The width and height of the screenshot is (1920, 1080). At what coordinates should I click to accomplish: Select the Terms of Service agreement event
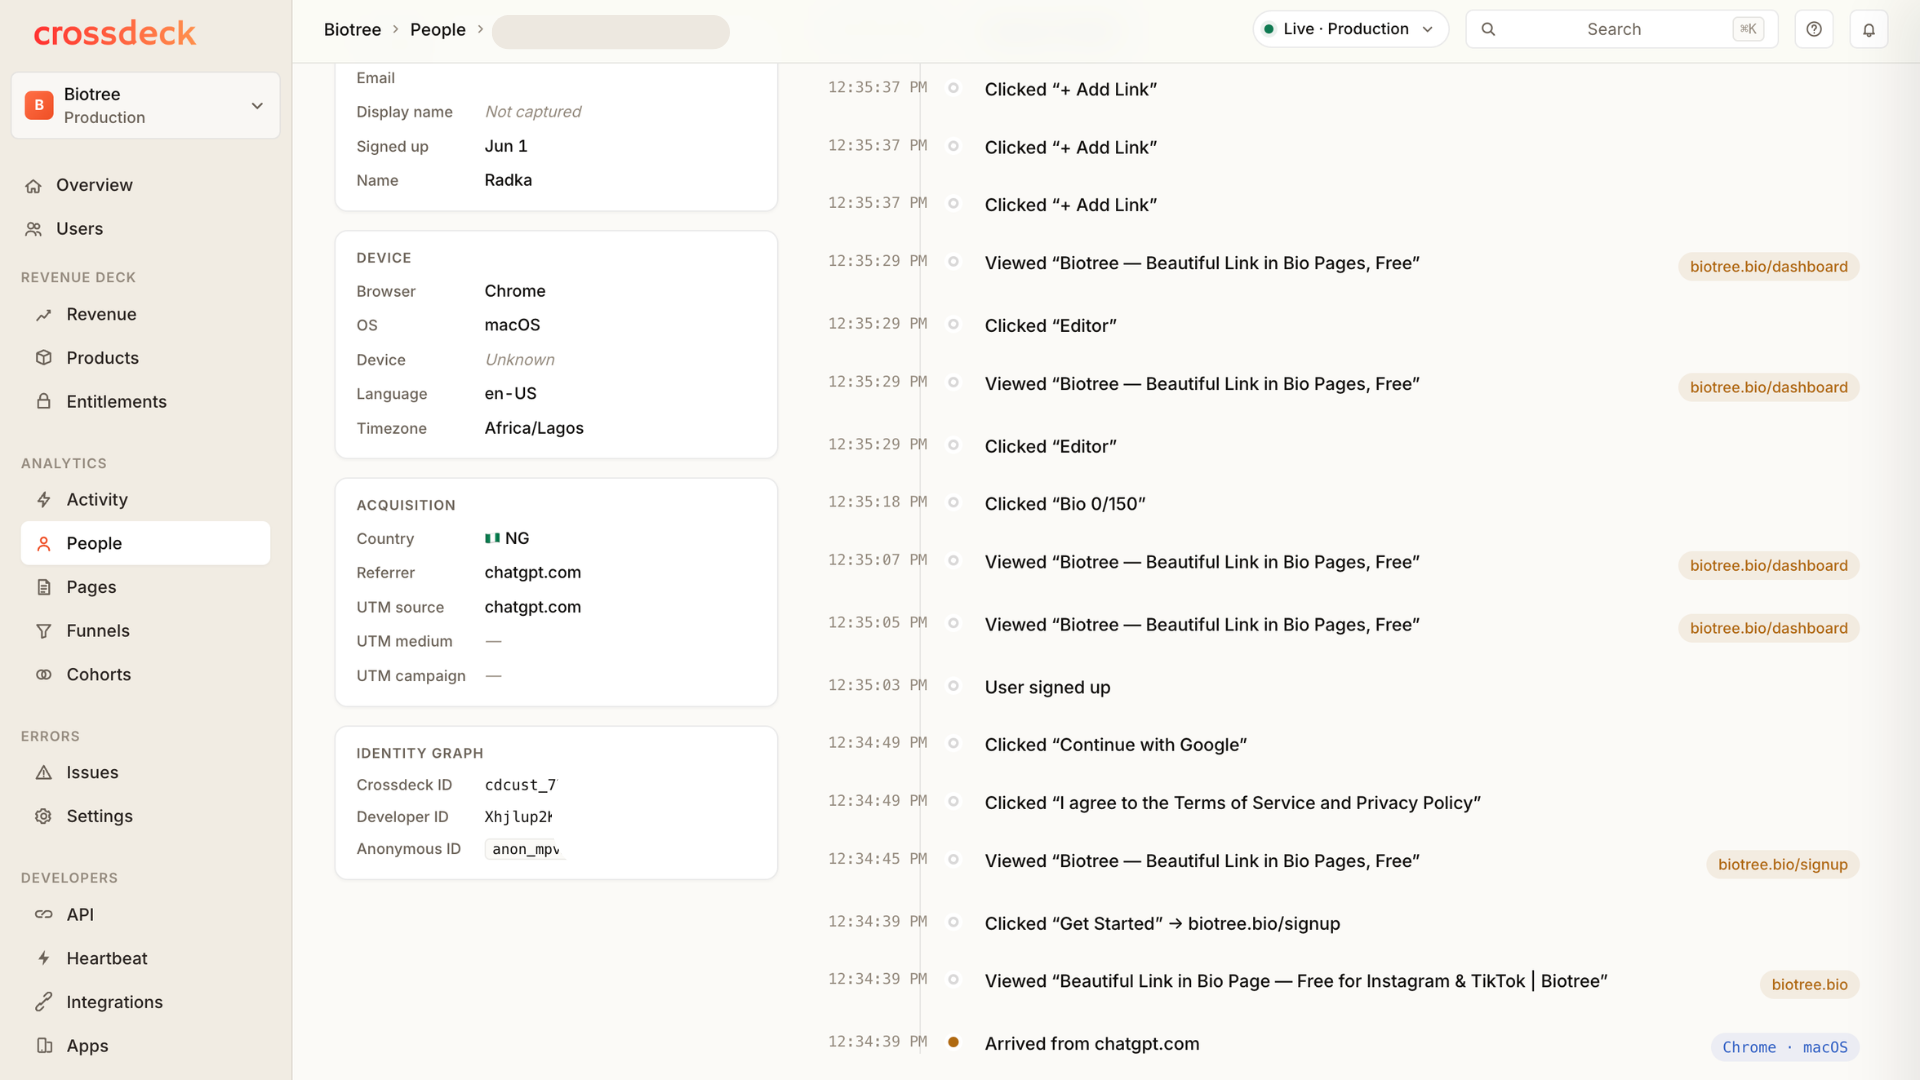pyautogui.click(x=1232, y=803)
